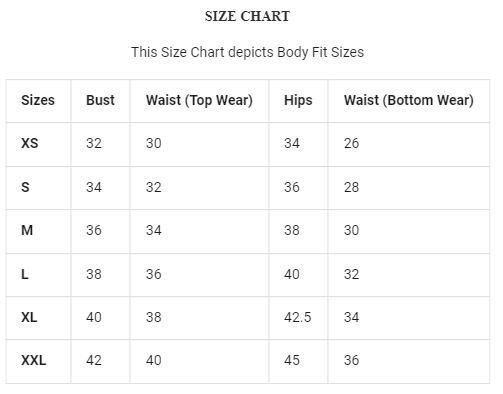Select the Waist (Bottom Wear) header

409,100
